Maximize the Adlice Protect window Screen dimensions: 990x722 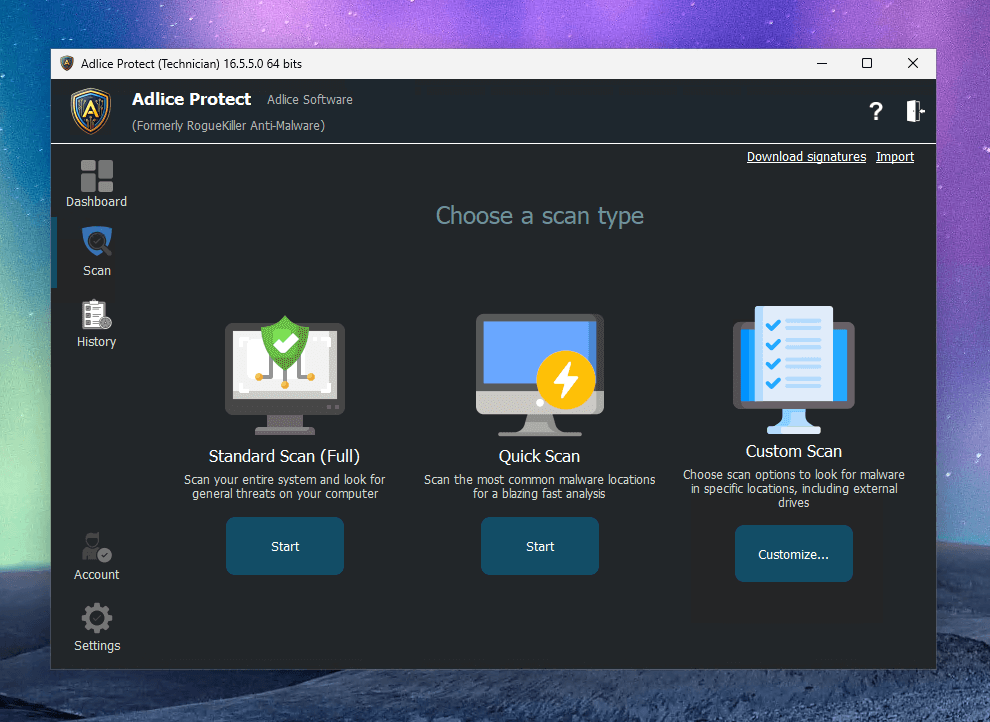coord(867,64)
